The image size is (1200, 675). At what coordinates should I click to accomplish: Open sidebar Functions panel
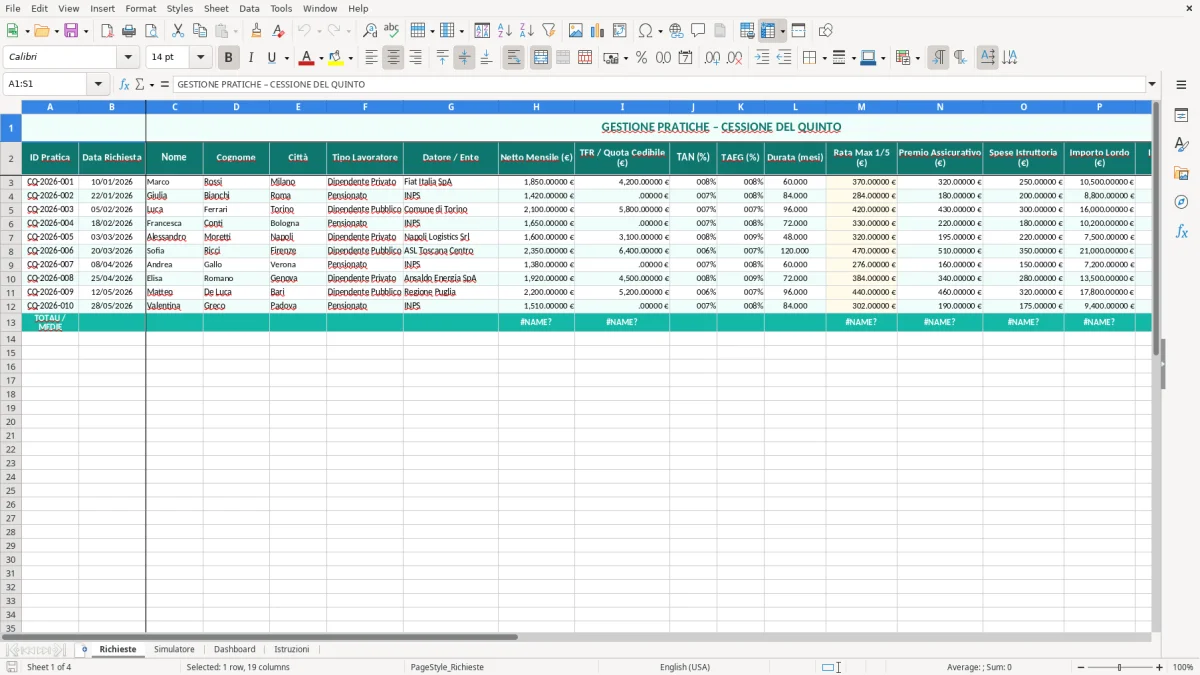(x=1181, y=232)
